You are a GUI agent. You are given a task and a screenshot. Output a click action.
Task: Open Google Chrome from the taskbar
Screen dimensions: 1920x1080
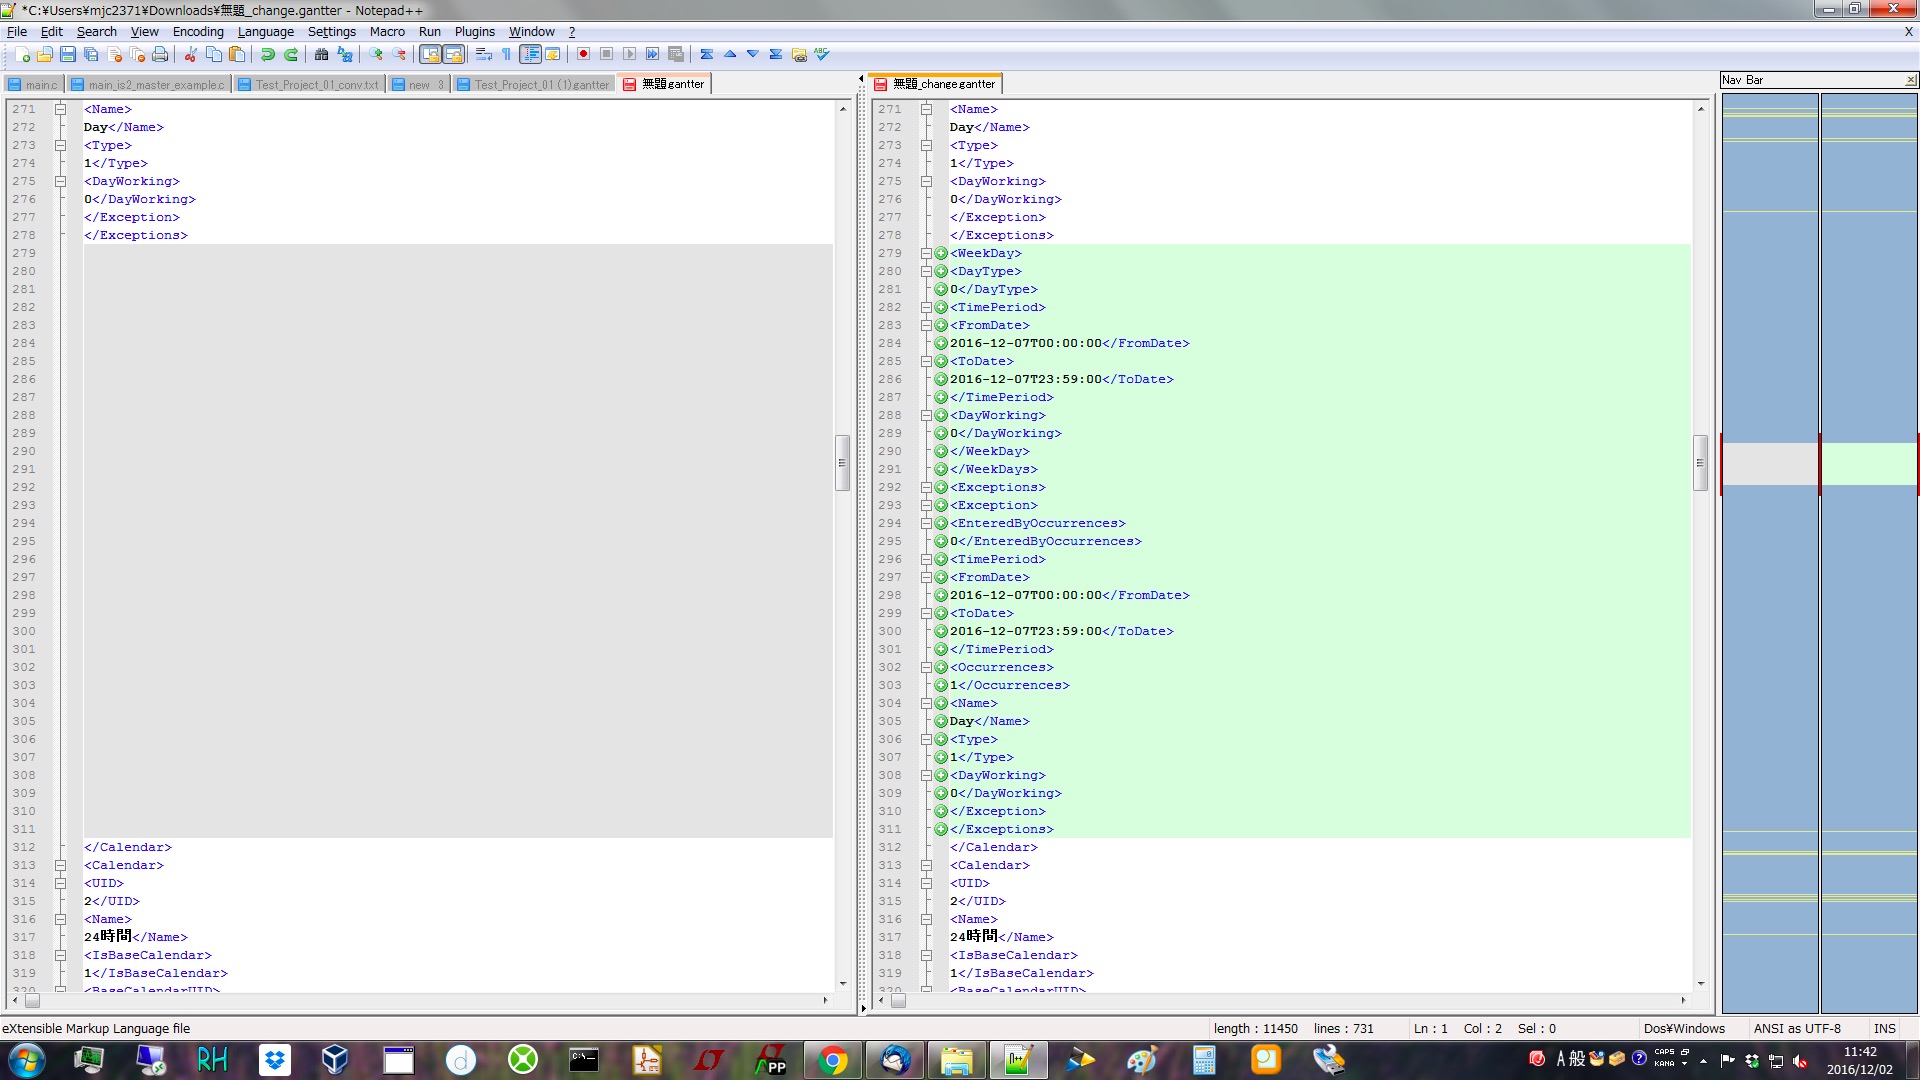[832, 1059]
